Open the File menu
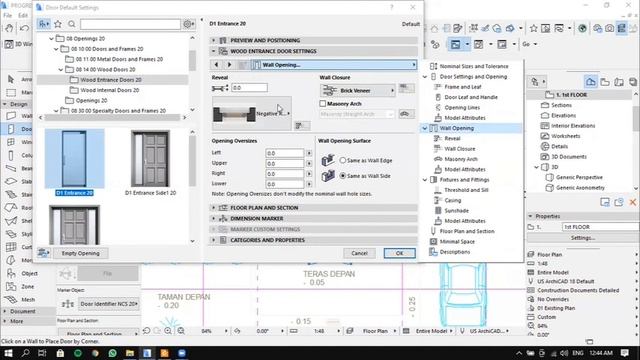Image resolution: width=640 pixels, height=360 pixels. pos(8,16)
